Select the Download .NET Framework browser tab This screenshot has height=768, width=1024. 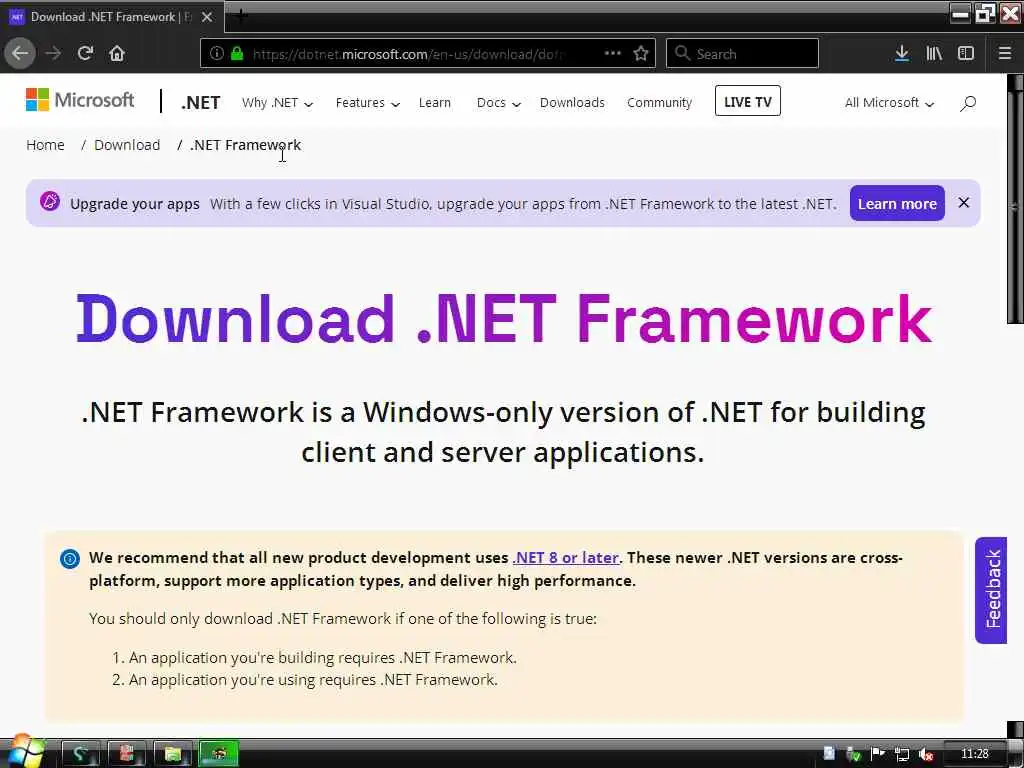coord(111,17)
